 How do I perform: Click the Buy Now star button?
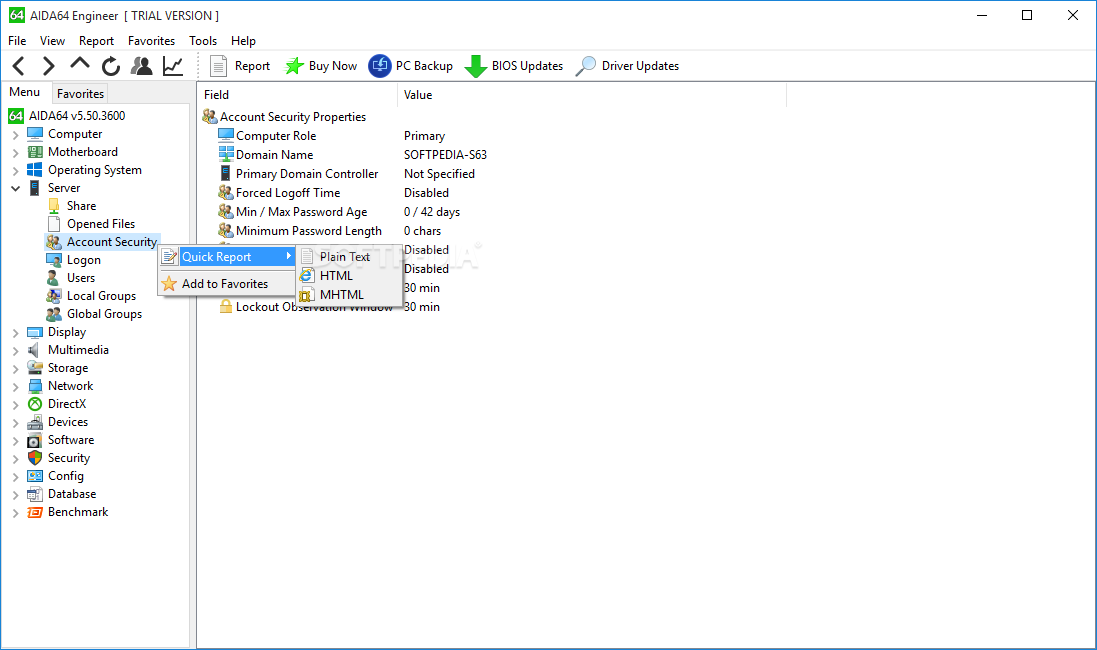(x=321, y=66)
